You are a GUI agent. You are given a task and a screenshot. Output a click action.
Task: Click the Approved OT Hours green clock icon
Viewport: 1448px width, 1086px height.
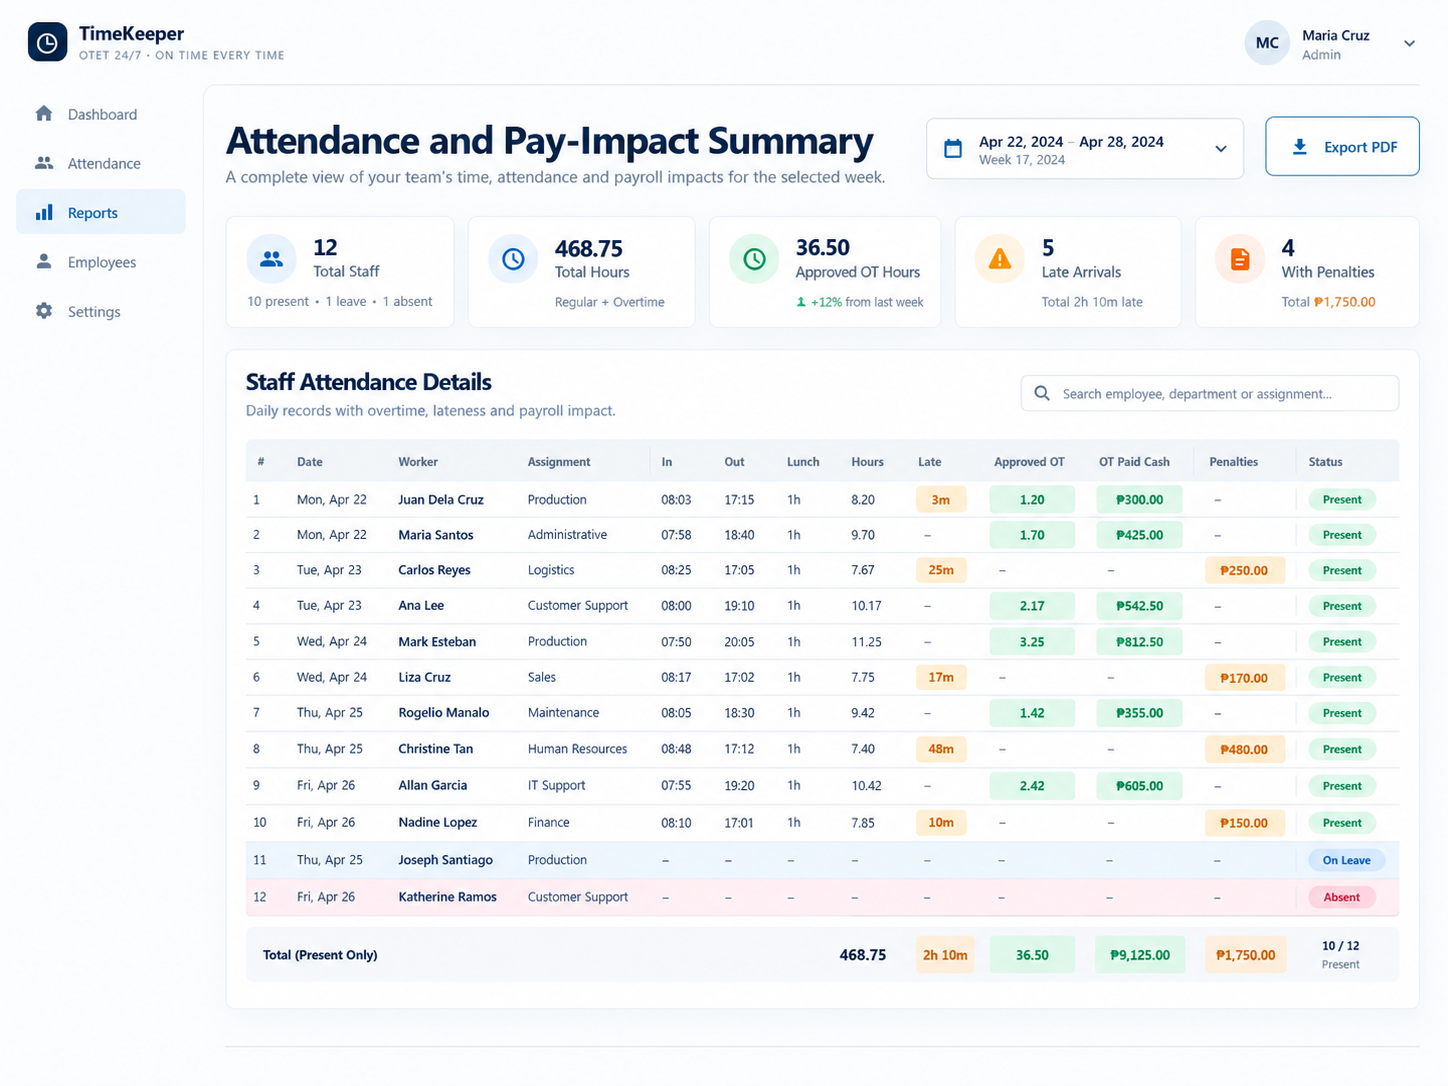pyautogui.click(x=754, y=259)
